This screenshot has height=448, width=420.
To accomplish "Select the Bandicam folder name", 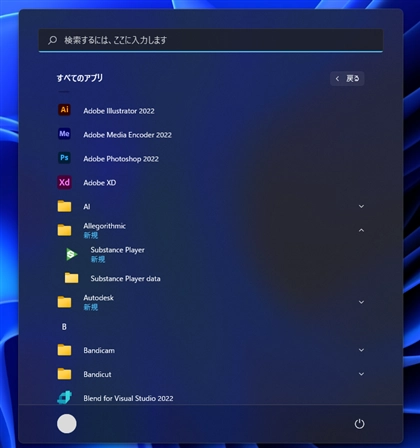I will (x=99, y=350).
